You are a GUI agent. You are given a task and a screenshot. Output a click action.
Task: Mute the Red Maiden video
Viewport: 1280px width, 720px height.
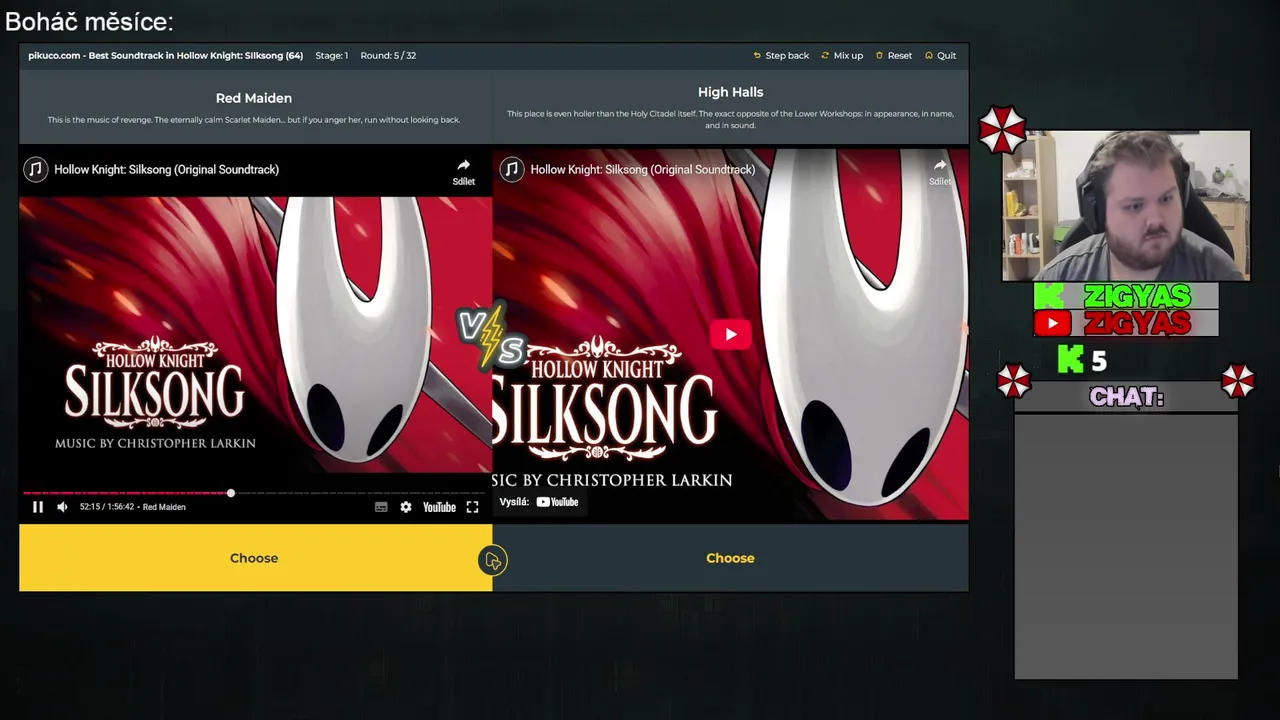[62, 507]
